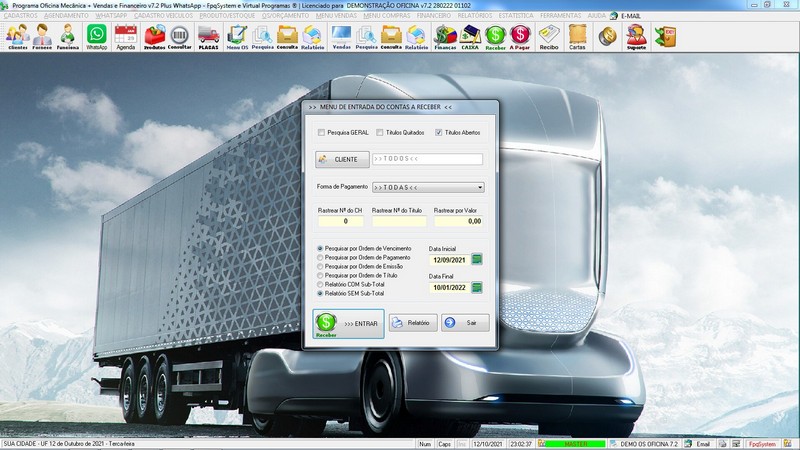Check the Títulos Quitados checkbox
This screenshot has height=450, width=800.
coord(380,133)
